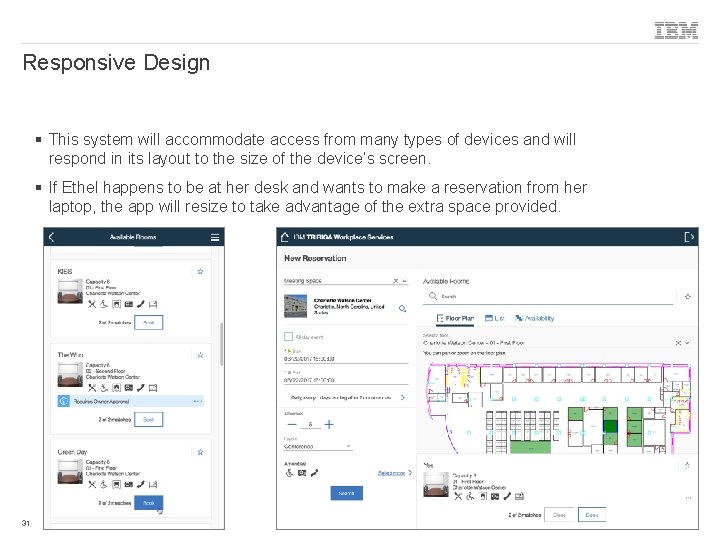Click the catering icon in The Who card
Viewport: 720px width, 540px height.
pos(92,388)
